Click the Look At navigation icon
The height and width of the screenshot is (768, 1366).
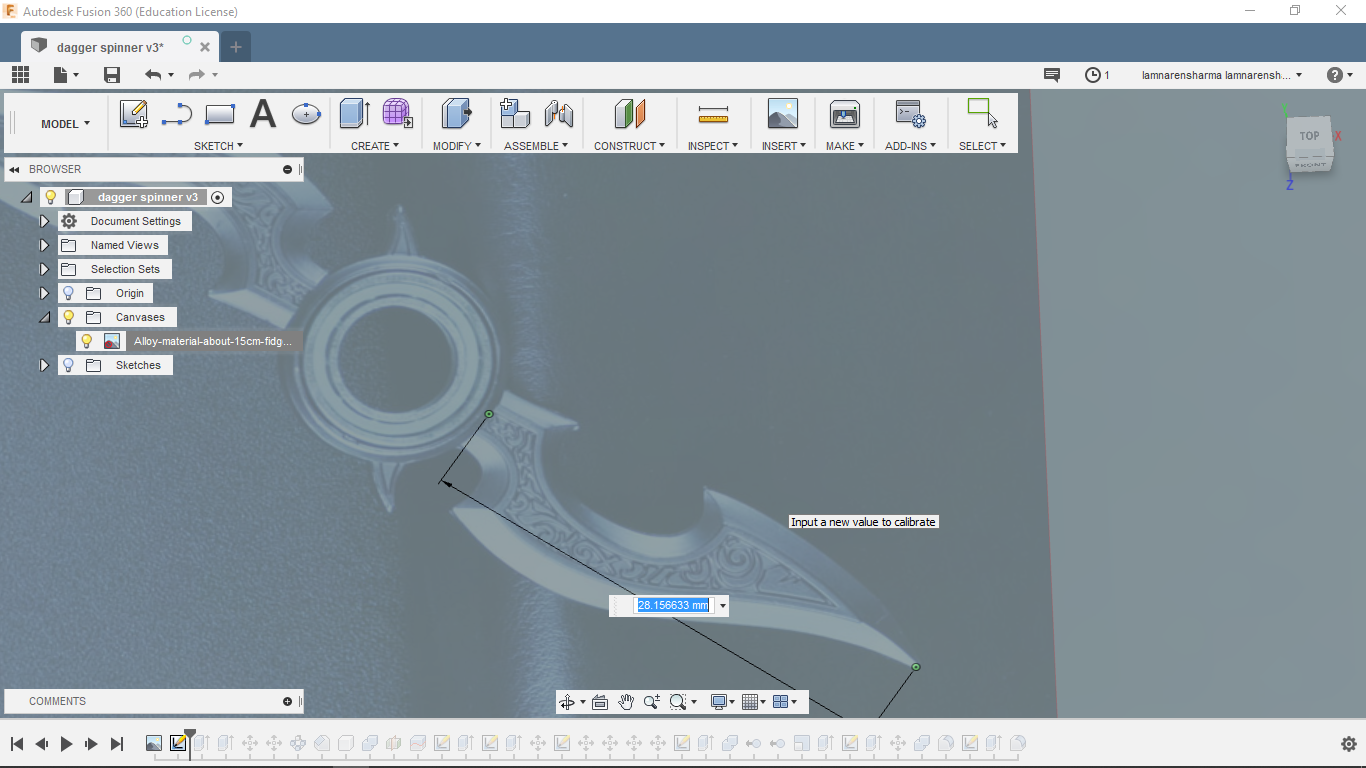pyautogui.click(x=600, y=702)
